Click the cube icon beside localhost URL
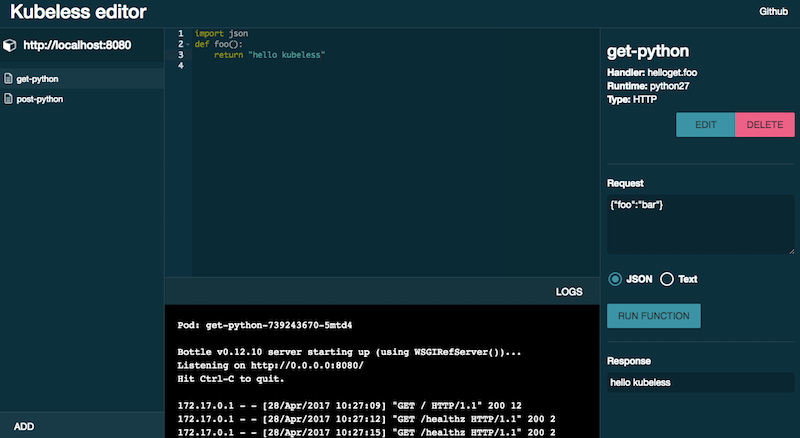The image size is (800, 438). coord(9,45)
